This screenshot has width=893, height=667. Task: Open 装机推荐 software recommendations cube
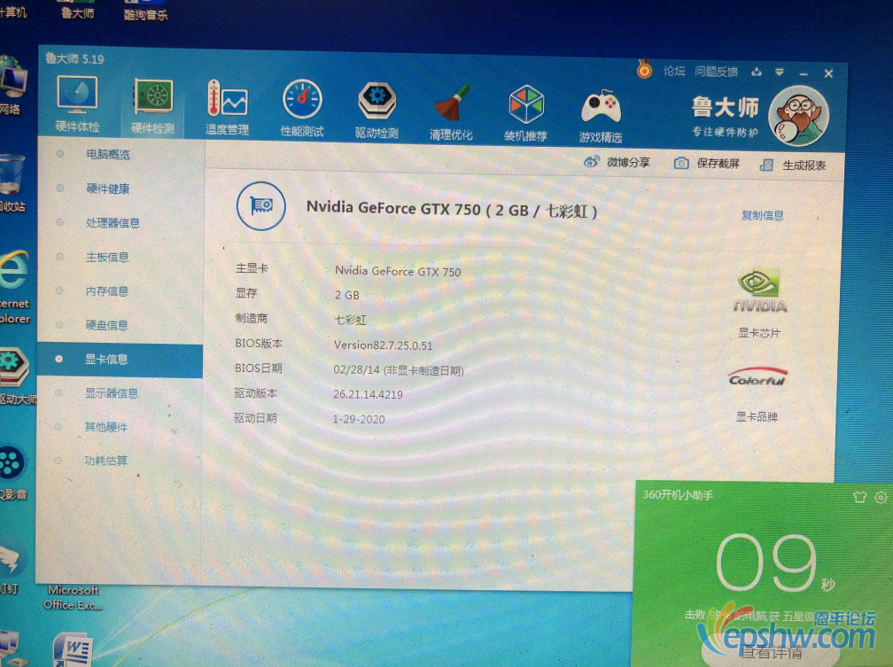point(526,113)
